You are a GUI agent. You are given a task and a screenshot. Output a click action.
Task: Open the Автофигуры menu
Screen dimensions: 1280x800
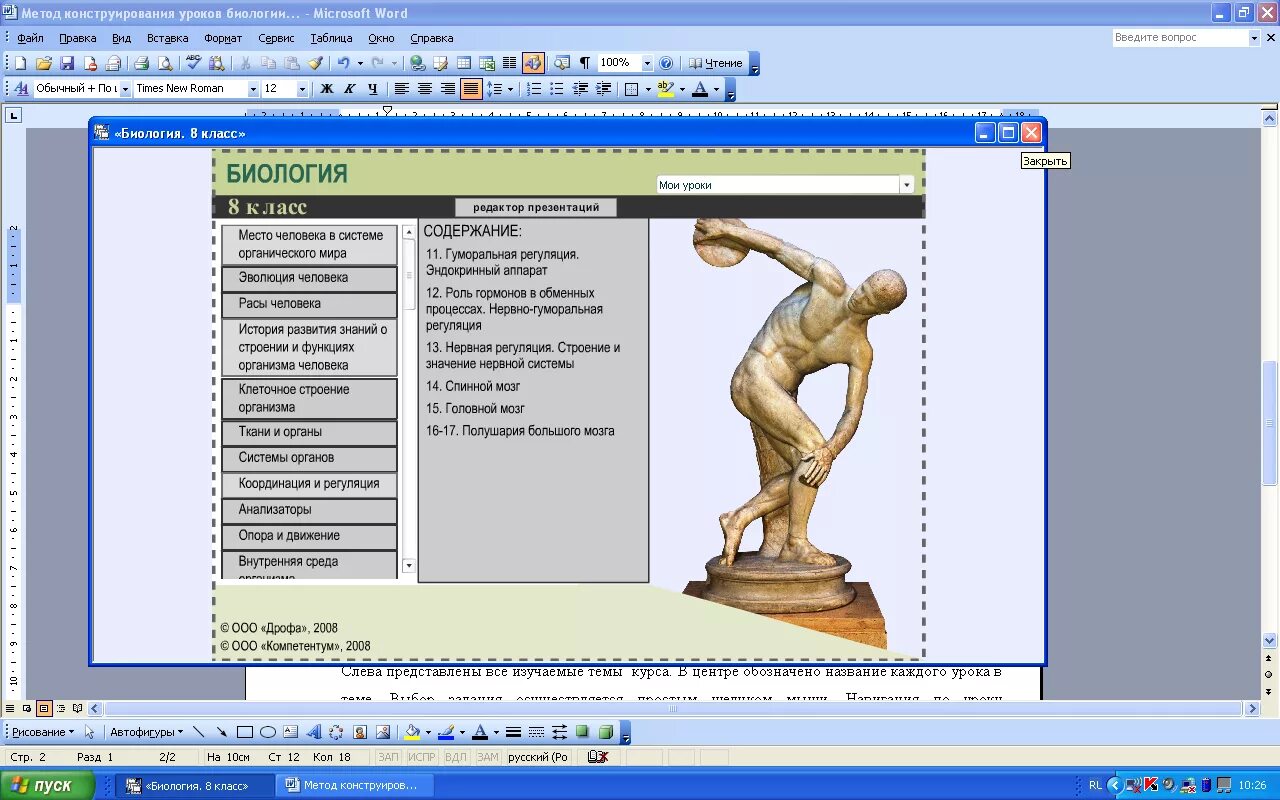144,732
